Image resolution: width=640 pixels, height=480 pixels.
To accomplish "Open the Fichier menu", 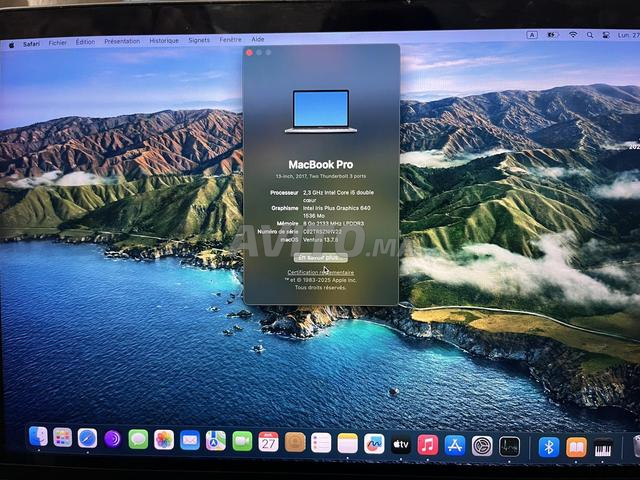I will click(x=58, y=43).
